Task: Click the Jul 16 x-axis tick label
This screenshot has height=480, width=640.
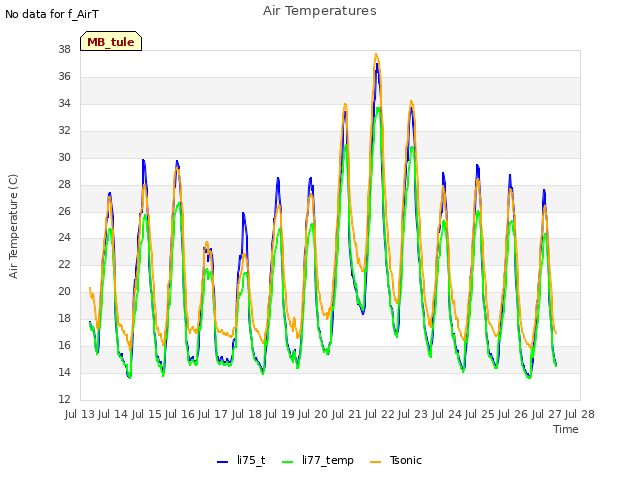Action: tap(180, 414)
